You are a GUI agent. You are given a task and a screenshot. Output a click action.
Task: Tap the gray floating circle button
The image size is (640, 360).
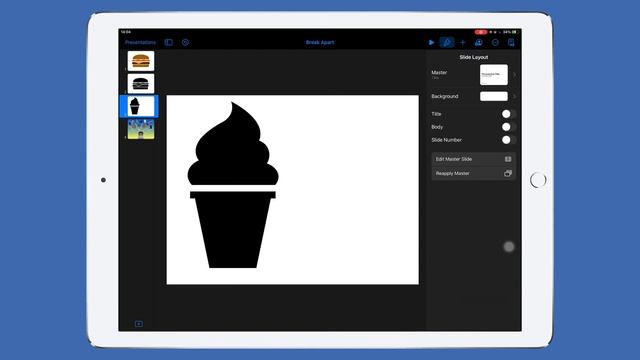(x=509, y=247)
